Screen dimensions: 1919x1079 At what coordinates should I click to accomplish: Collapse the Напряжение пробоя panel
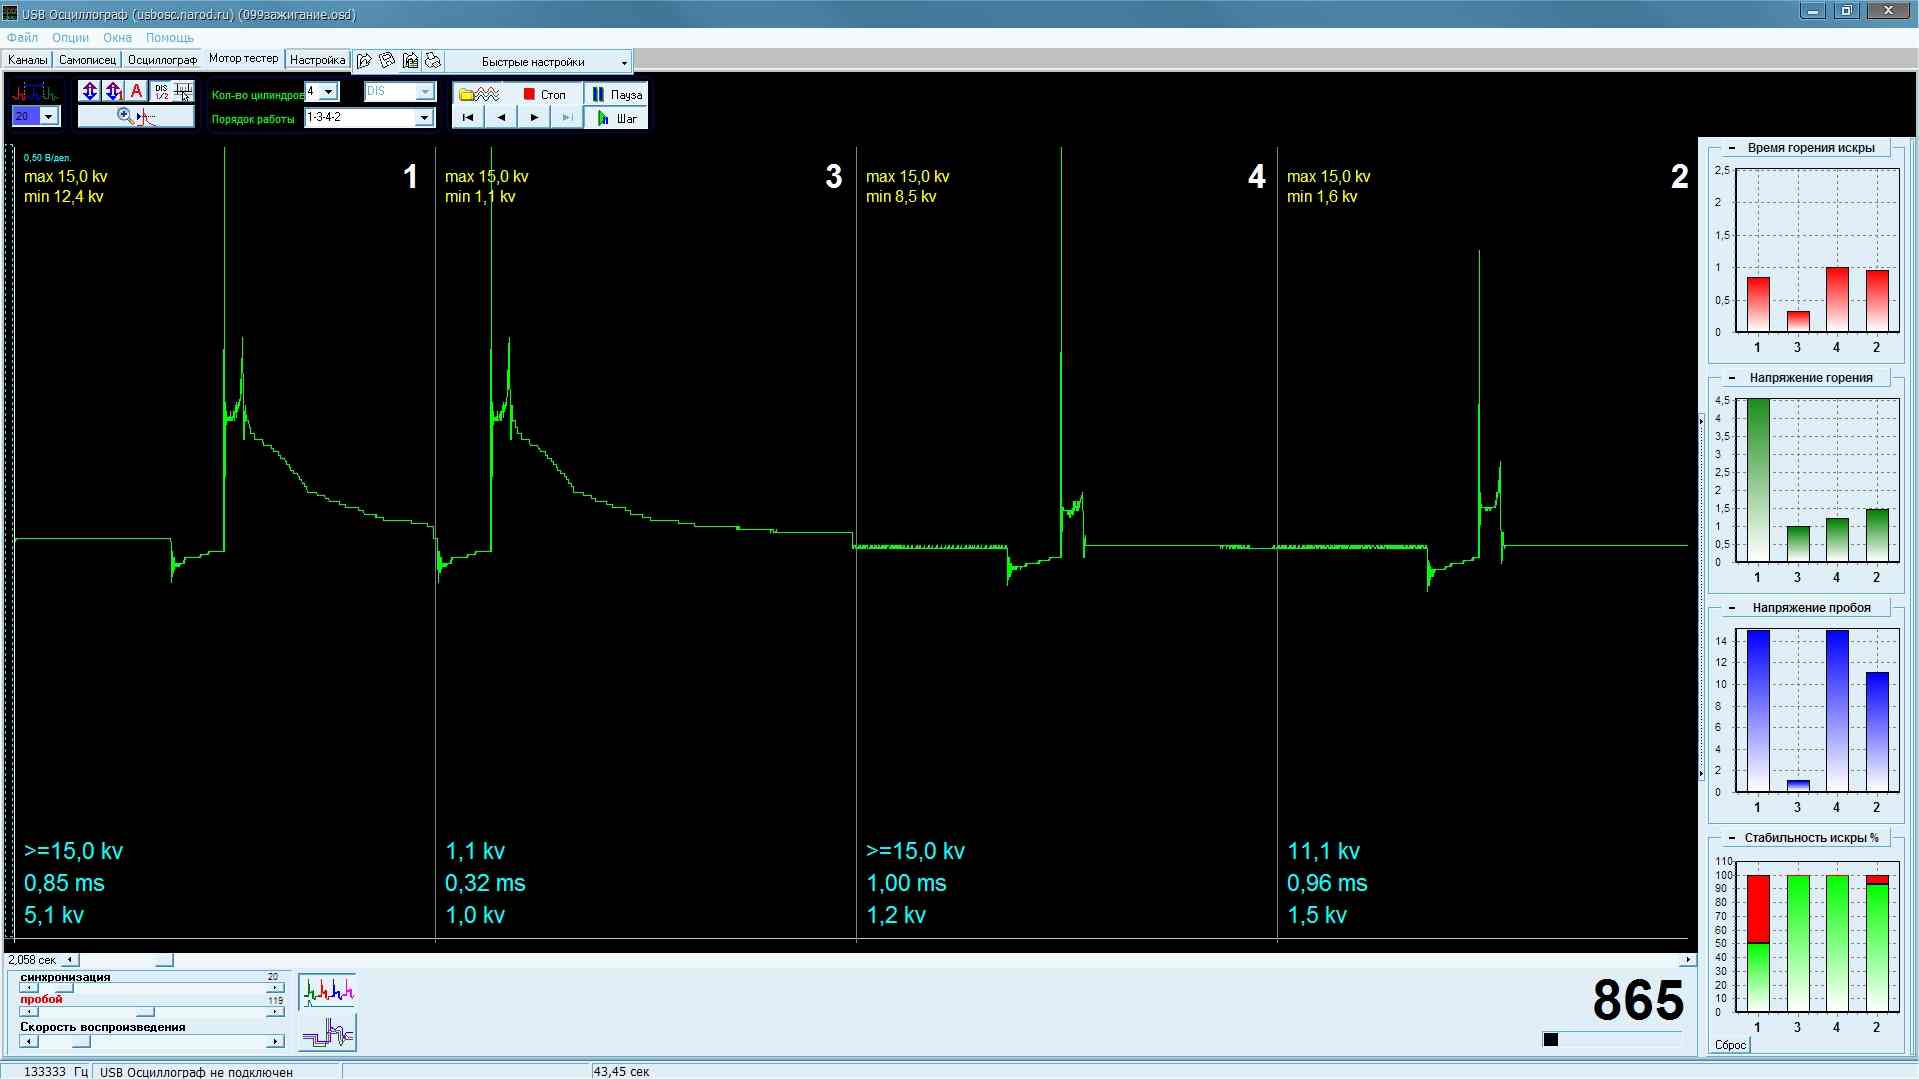click(1731, 608)
